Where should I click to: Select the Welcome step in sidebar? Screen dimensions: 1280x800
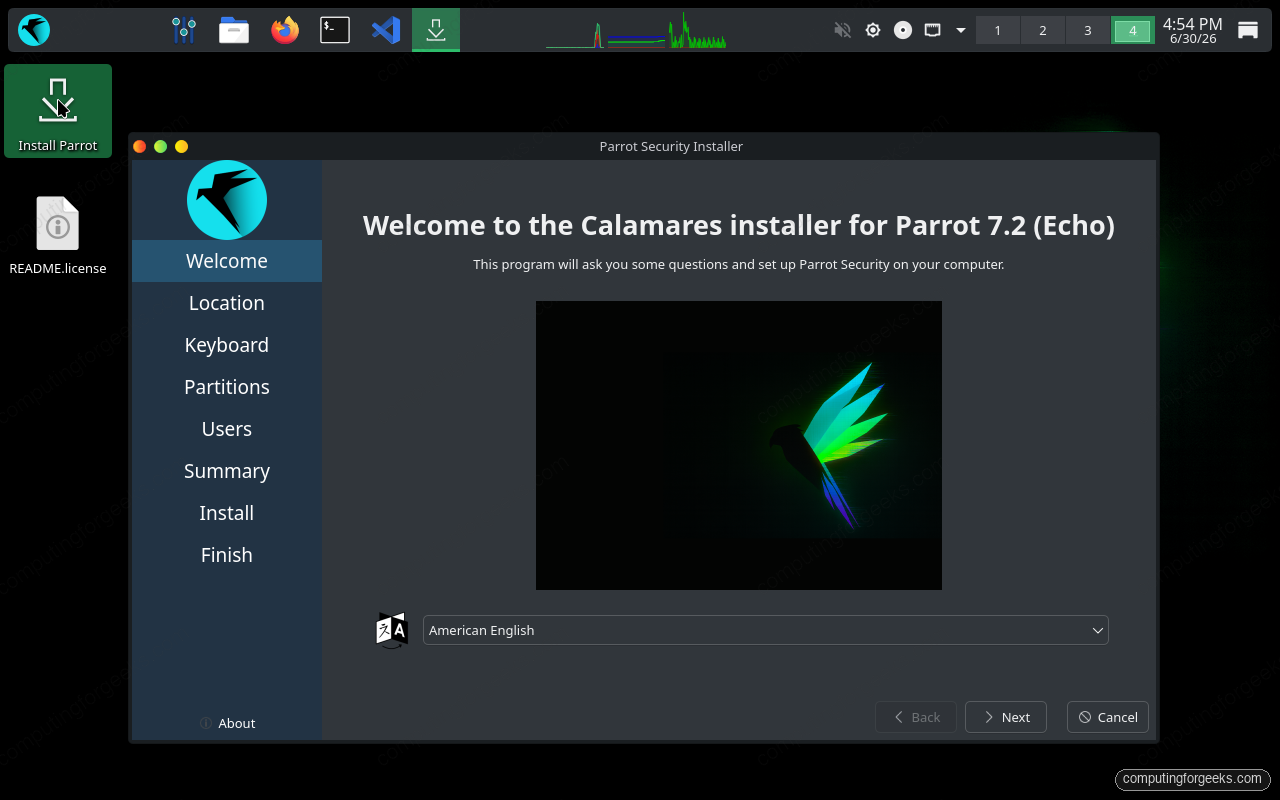point(227,261)
